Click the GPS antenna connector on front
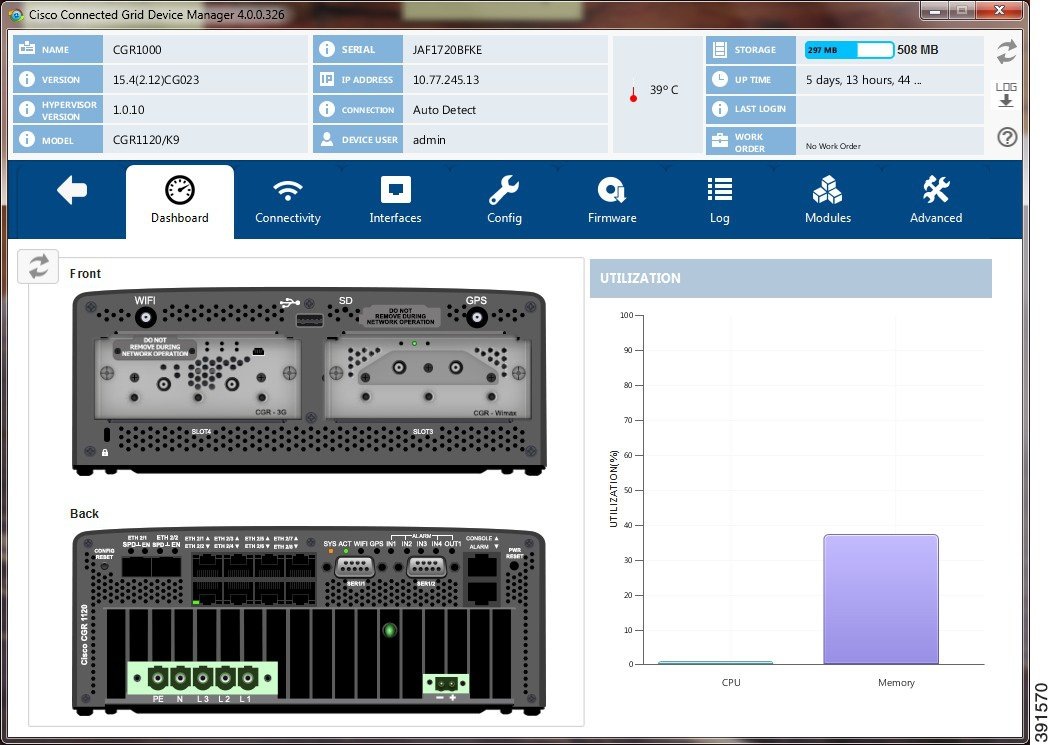1051x745 pixels. click(477, 317)
